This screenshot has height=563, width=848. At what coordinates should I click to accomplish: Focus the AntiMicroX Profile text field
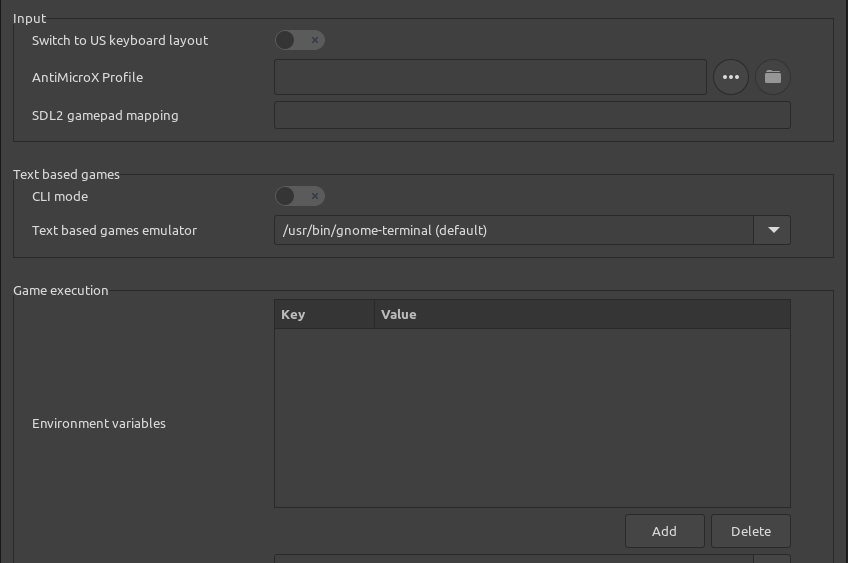click(x=490, y=77)
